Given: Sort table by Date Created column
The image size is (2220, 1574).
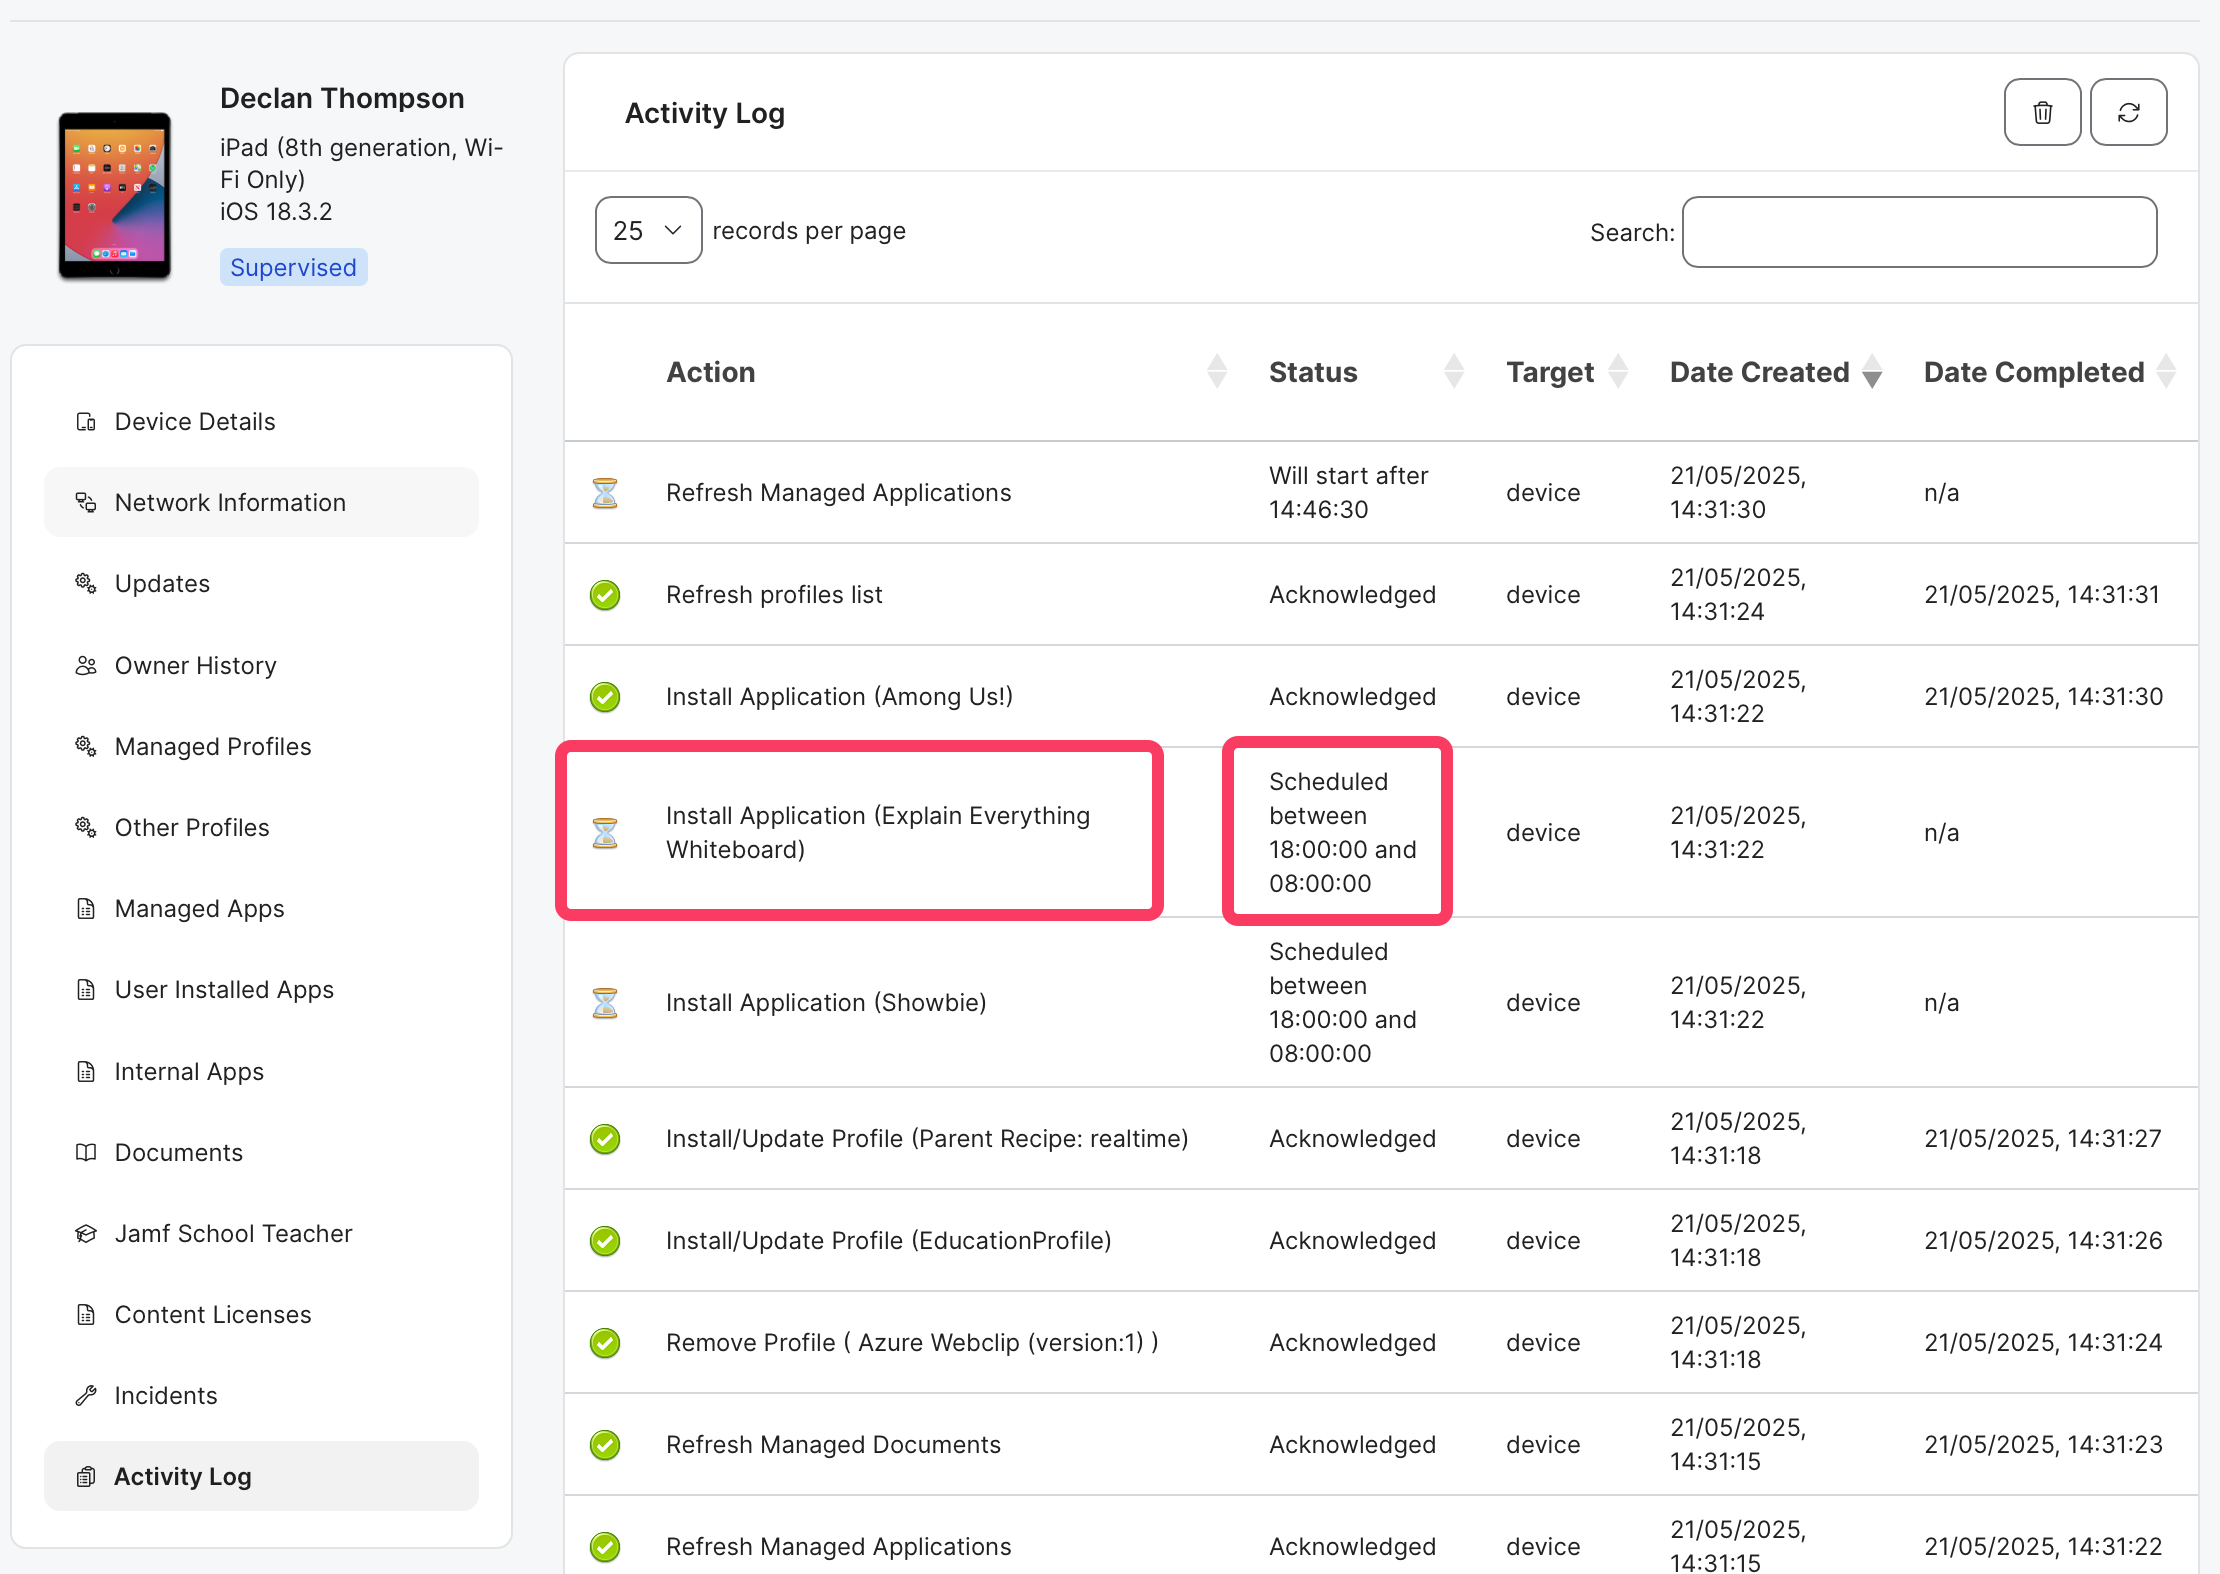Looking at the screenshot, I should pos(1872,372).
